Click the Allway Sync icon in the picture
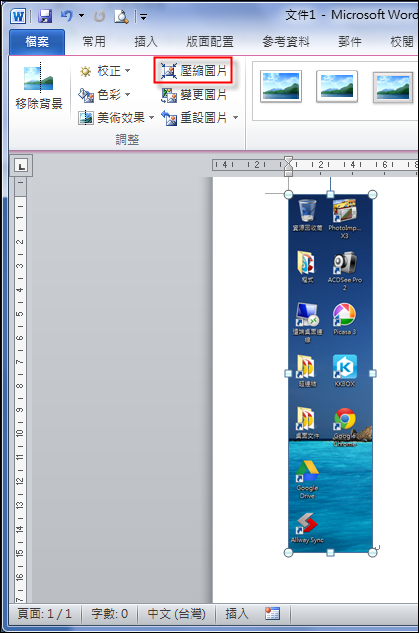Image resolution: width=419 pixels, height=633 pixels. [307, 523]
